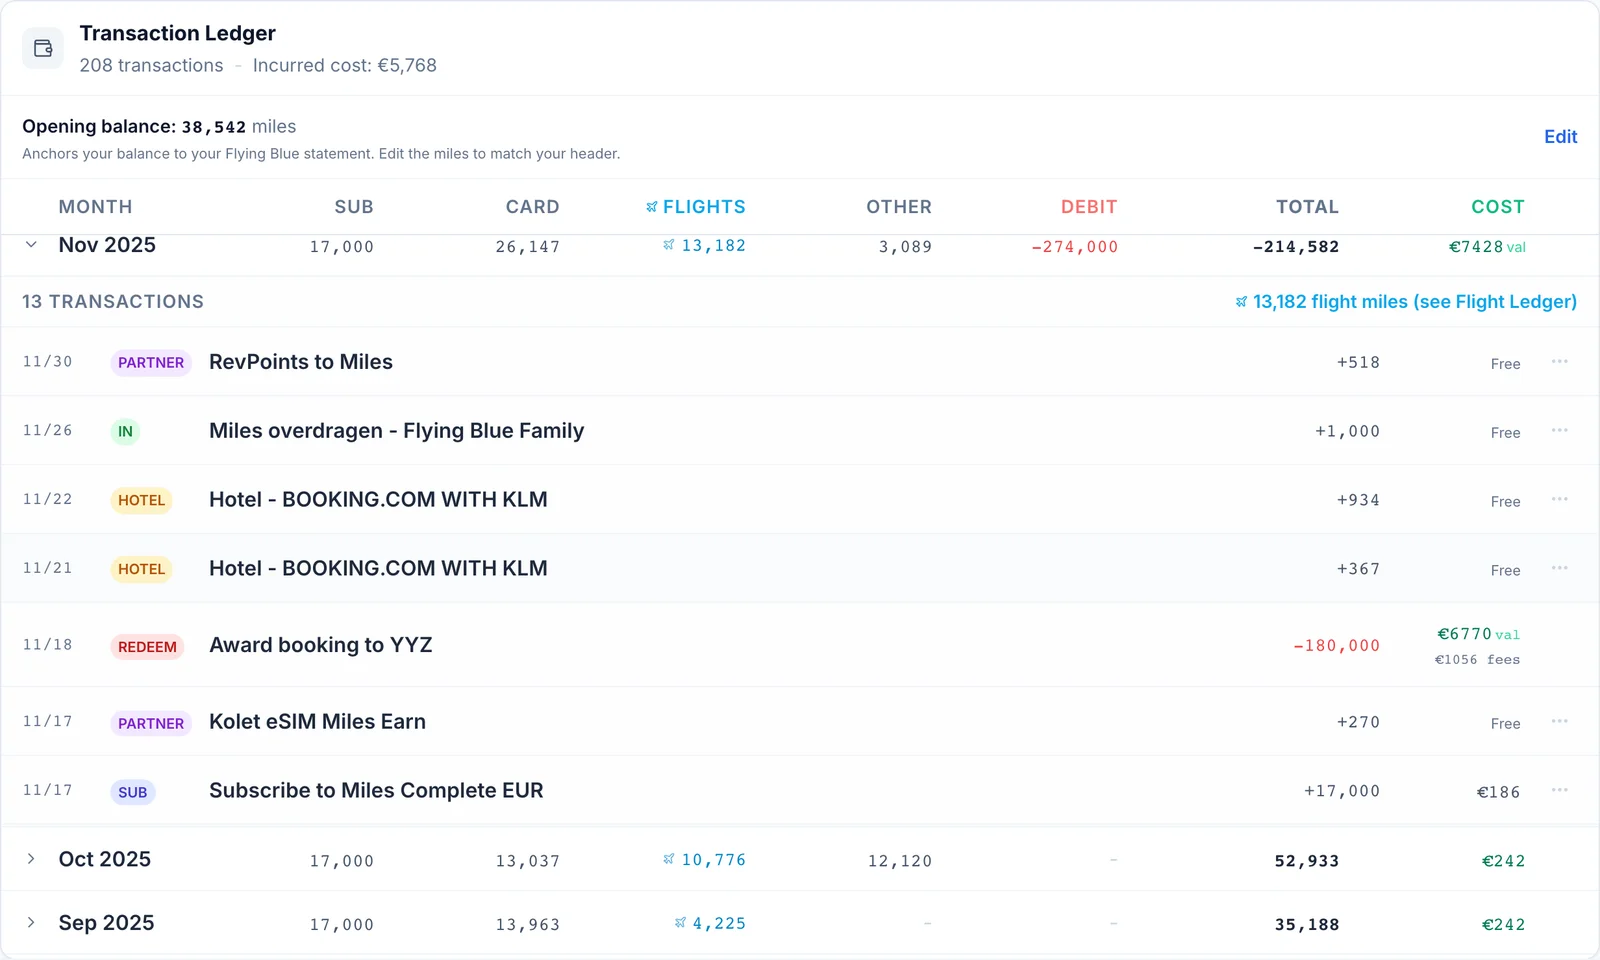This screenshot has width=1600, height=960.
Task: Click the Sep 2025 card miles 13,963
Action: [527, 925]
